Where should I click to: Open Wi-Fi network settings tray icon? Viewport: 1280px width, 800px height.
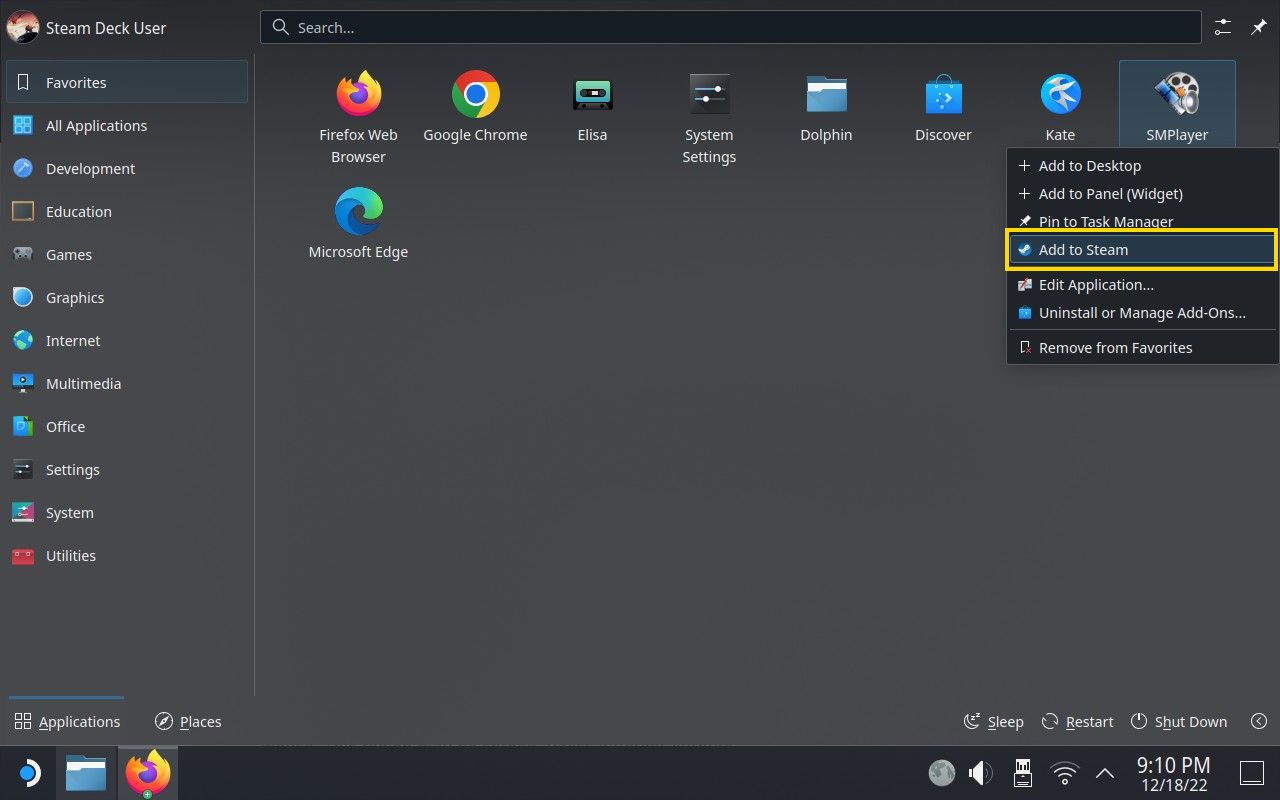click(1065, 773)
